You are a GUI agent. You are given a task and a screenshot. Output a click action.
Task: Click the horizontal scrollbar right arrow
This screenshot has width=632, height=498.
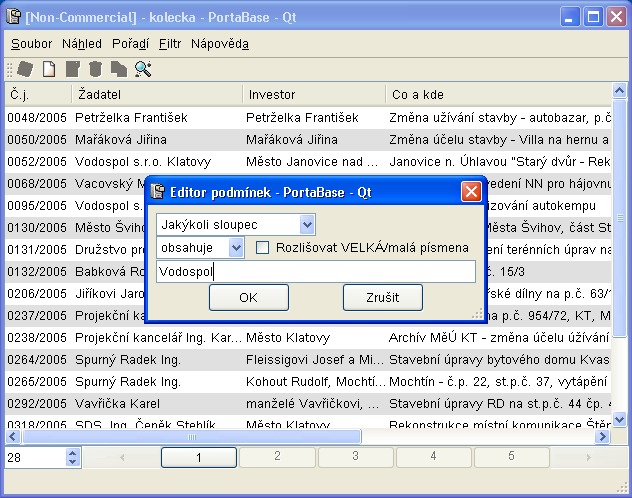click(x=601, y=437)
